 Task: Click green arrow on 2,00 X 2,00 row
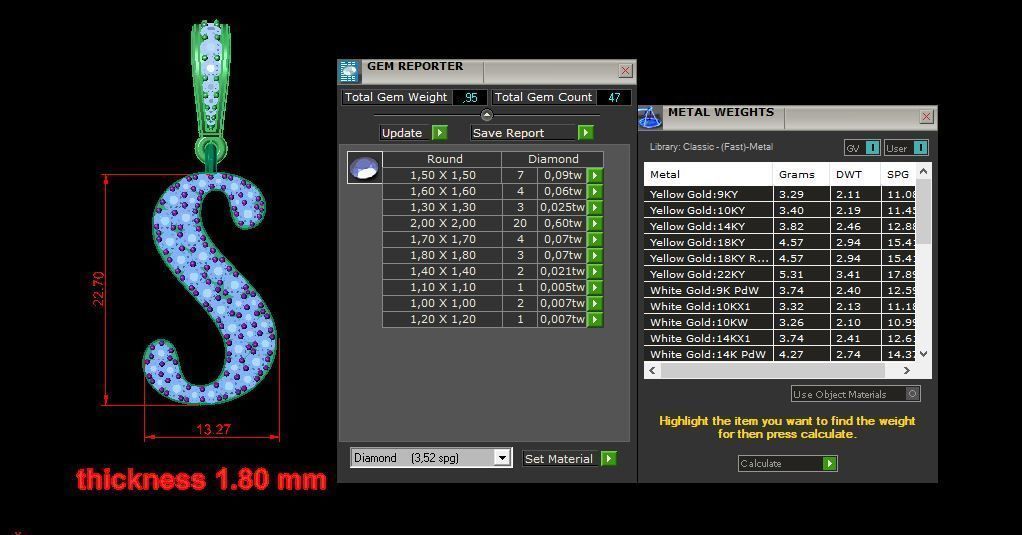tap(594, 224)
